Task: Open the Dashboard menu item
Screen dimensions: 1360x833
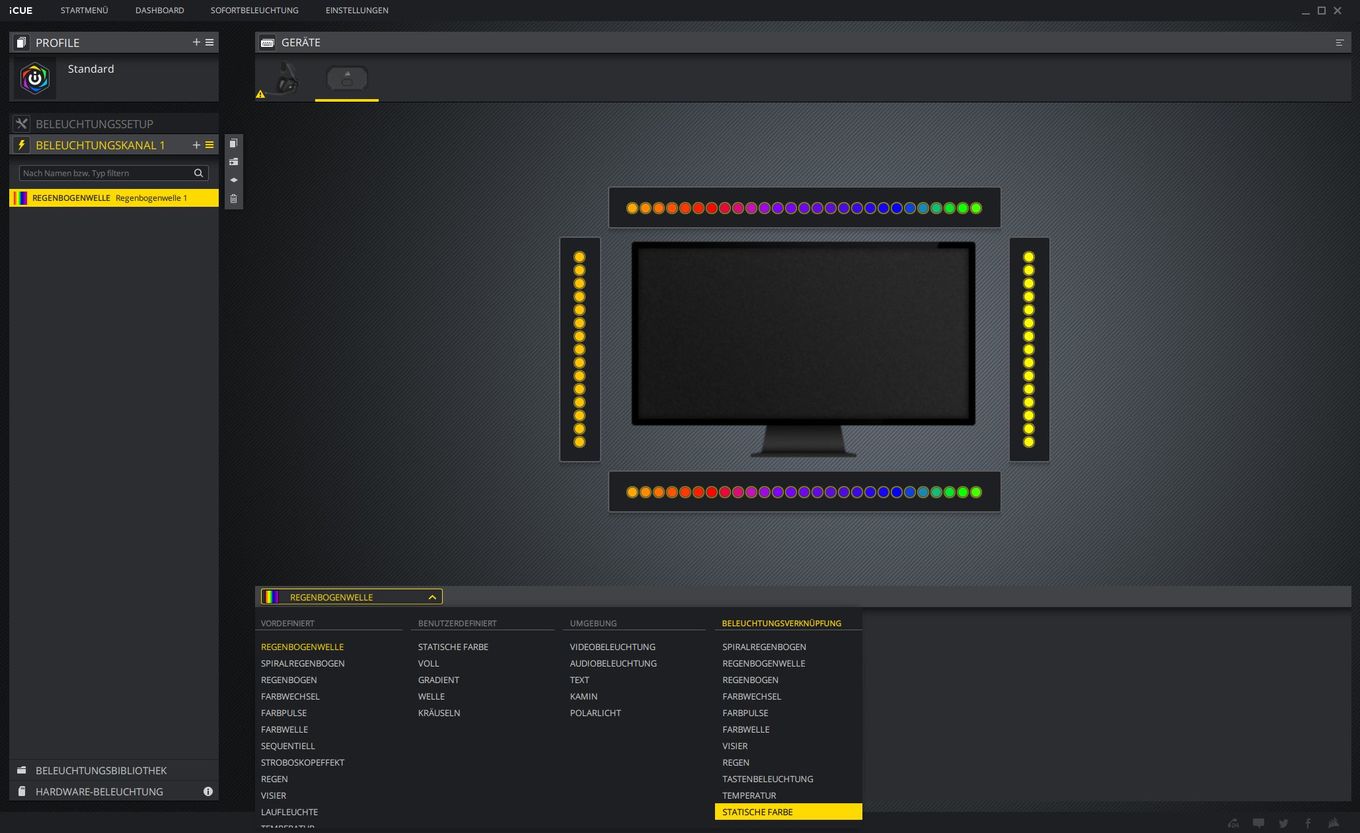Action: pyautogui.click(x=160, y=10)
